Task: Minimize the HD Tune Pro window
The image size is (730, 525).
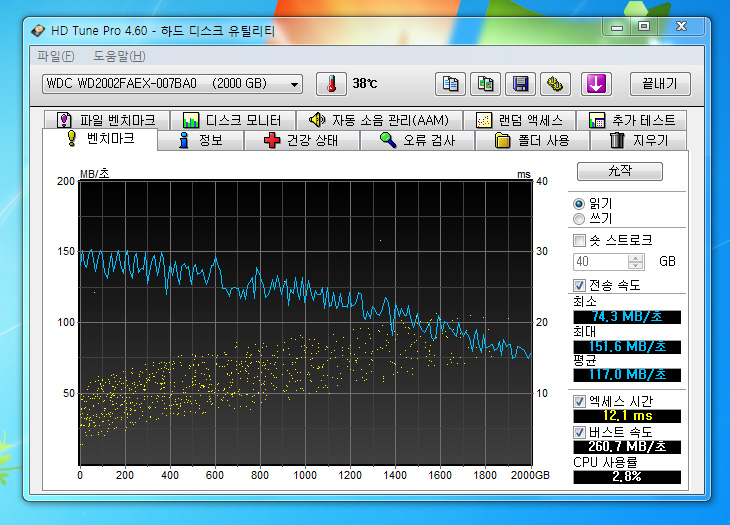Action: coord(617,27)
